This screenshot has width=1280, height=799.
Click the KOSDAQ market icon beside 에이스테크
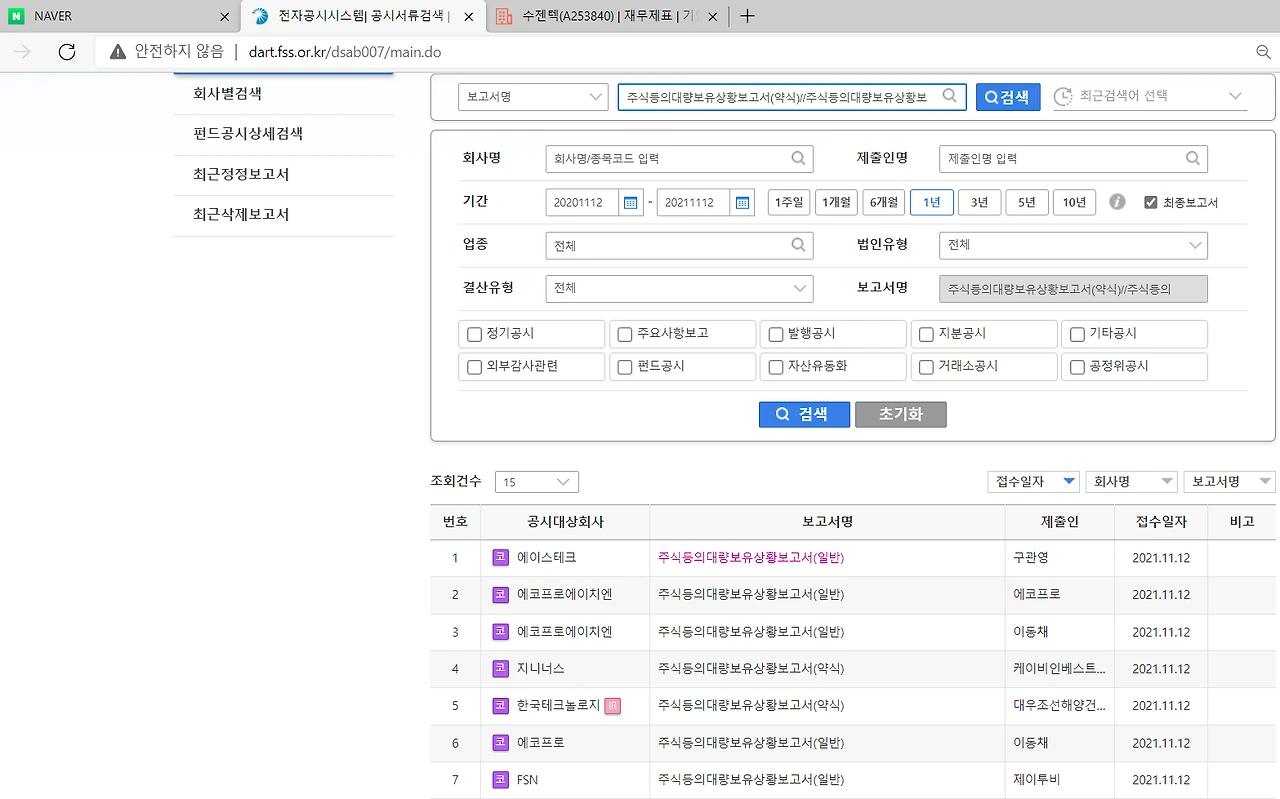click(501, 557)
